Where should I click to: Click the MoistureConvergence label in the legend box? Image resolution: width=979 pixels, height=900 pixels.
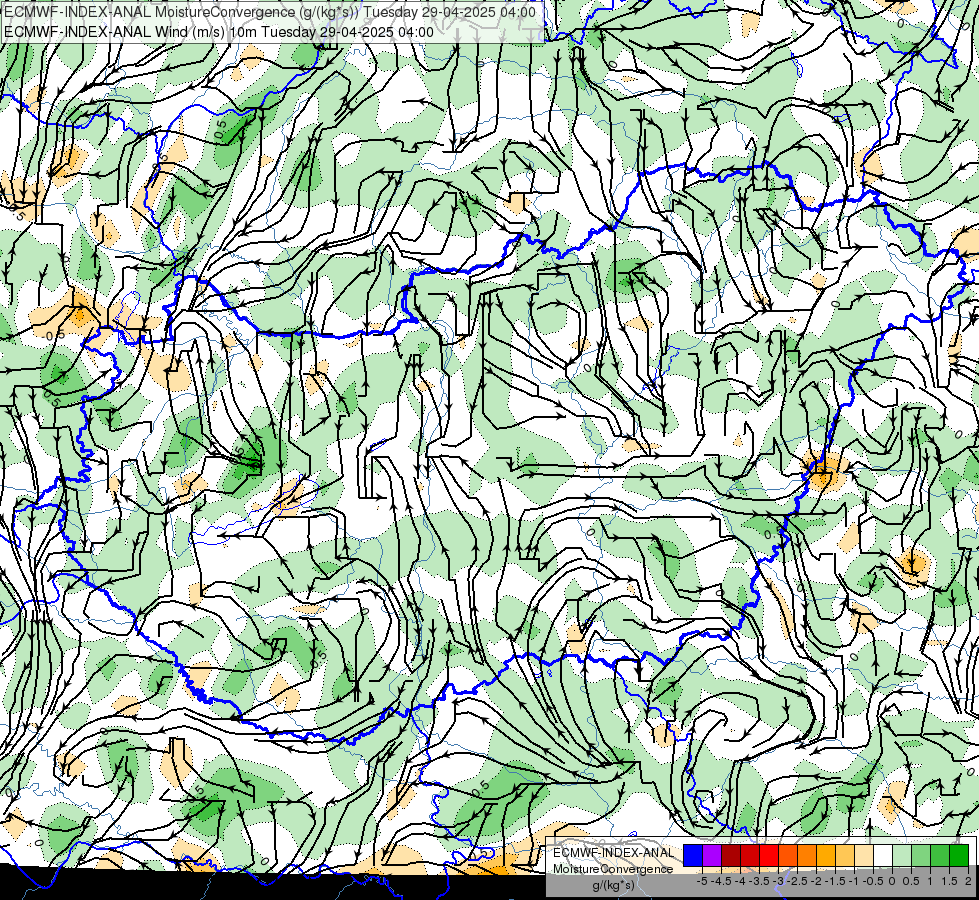(x=613, y=869)
